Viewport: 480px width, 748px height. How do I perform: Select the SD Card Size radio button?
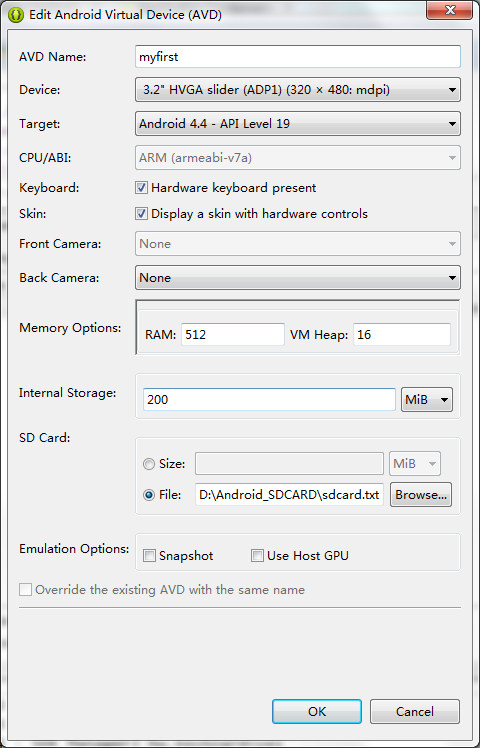click(149, 464)
